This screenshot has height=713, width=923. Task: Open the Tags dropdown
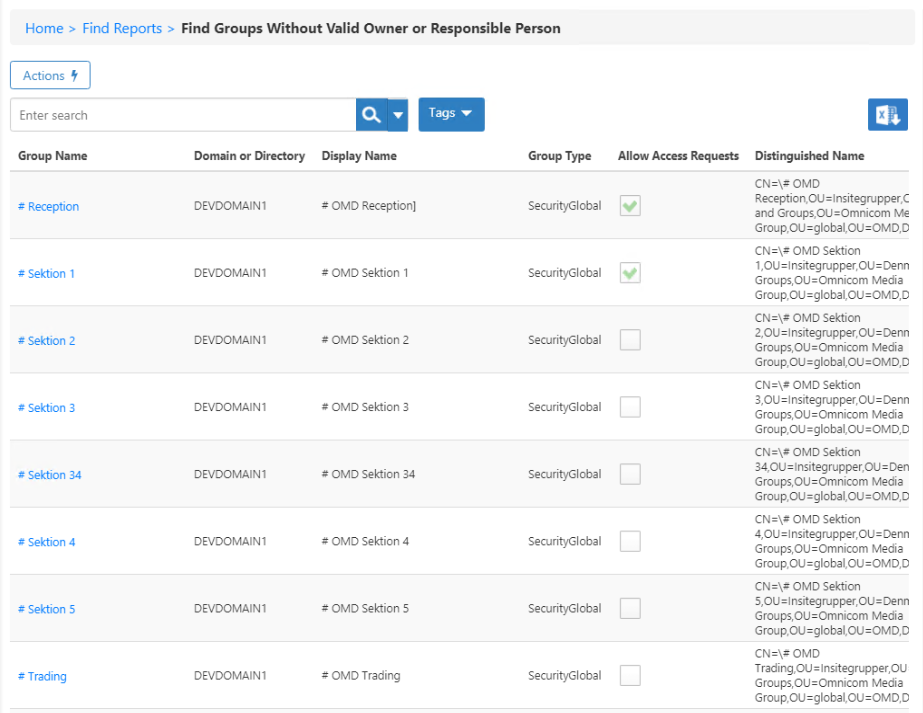450,114
